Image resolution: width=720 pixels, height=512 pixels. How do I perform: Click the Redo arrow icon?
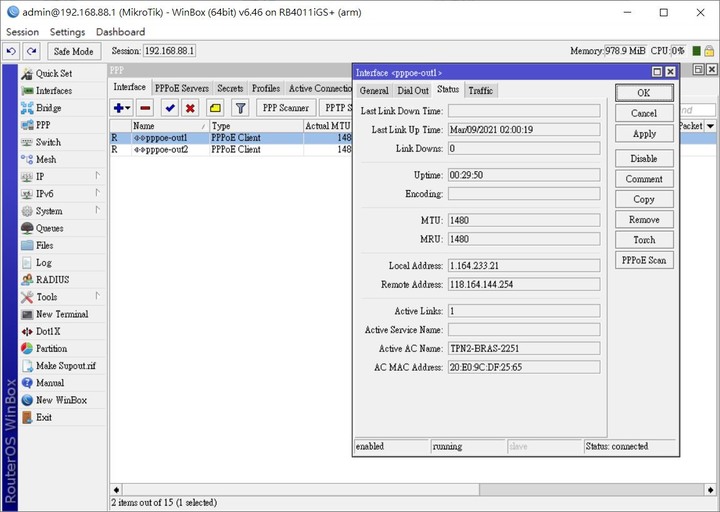pos(32,51)
